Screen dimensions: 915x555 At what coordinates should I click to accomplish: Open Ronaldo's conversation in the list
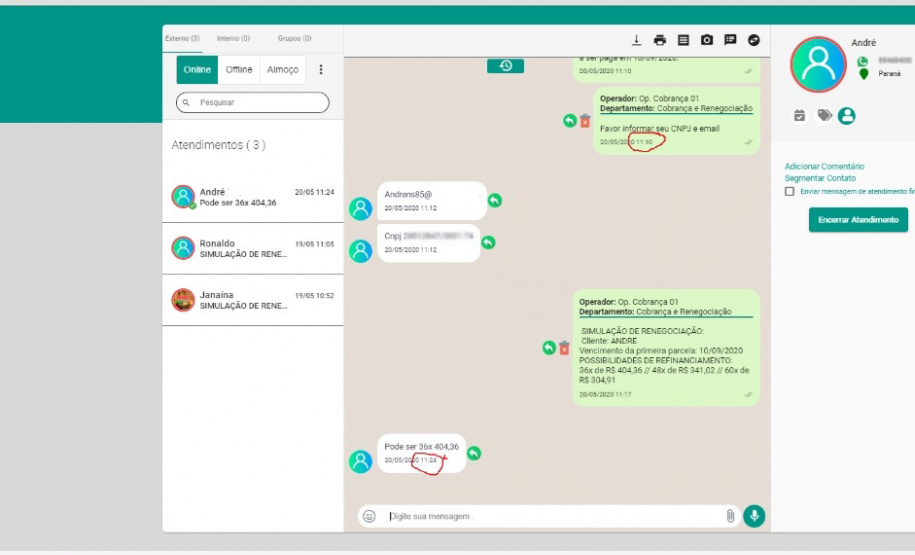coord(253,249)
